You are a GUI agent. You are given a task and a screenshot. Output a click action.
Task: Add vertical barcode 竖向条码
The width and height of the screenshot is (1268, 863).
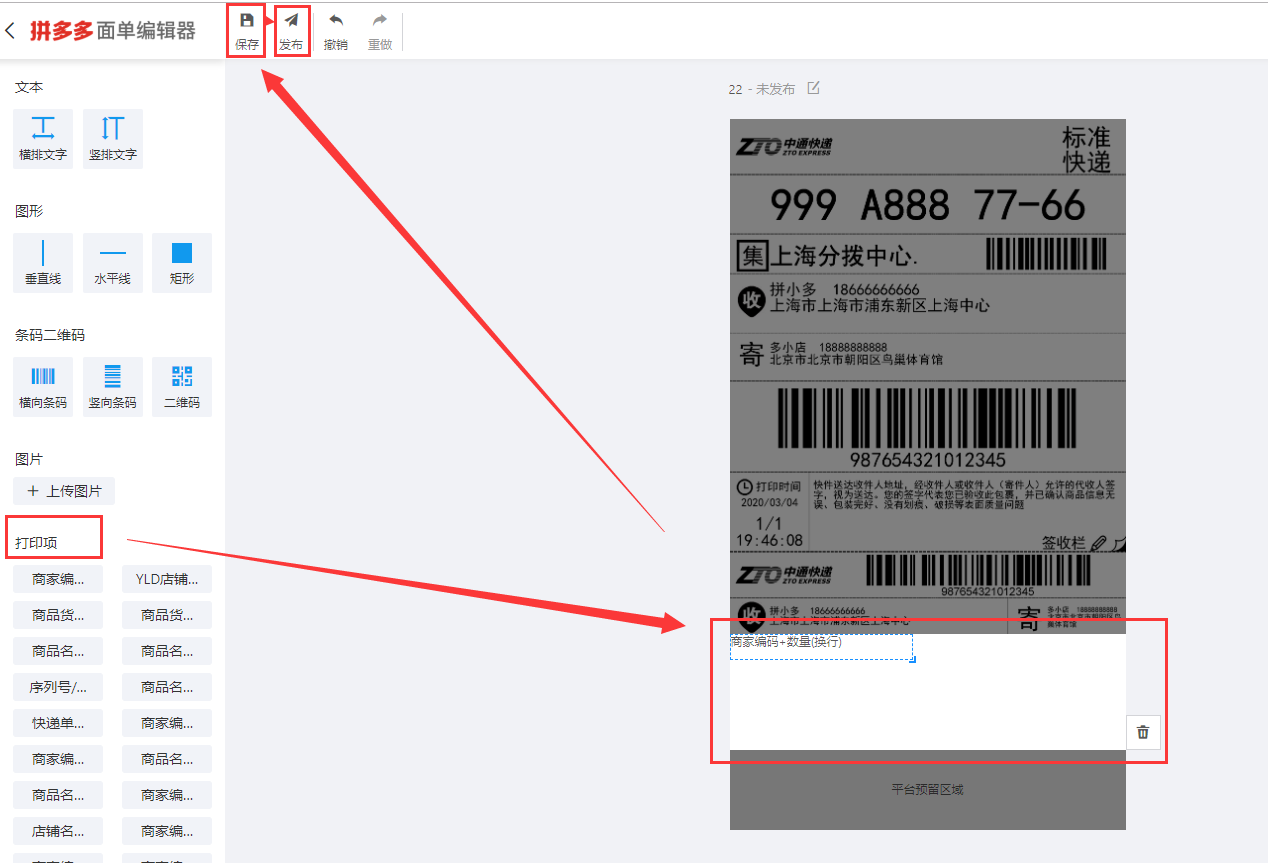[113, 387]
